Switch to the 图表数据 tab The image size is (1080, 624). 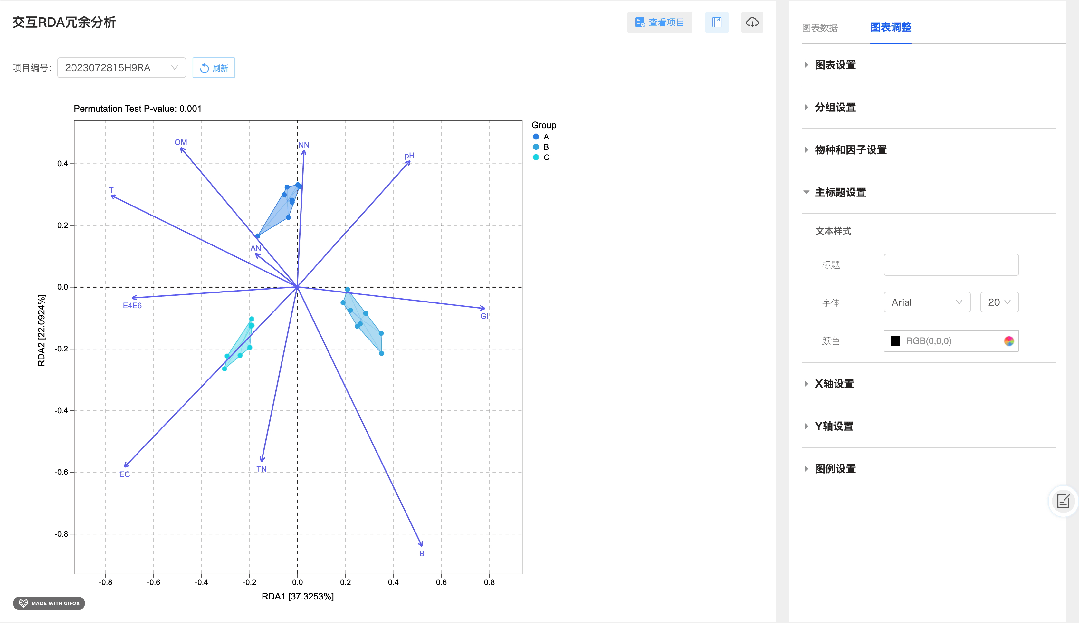(x=820, y=28)
